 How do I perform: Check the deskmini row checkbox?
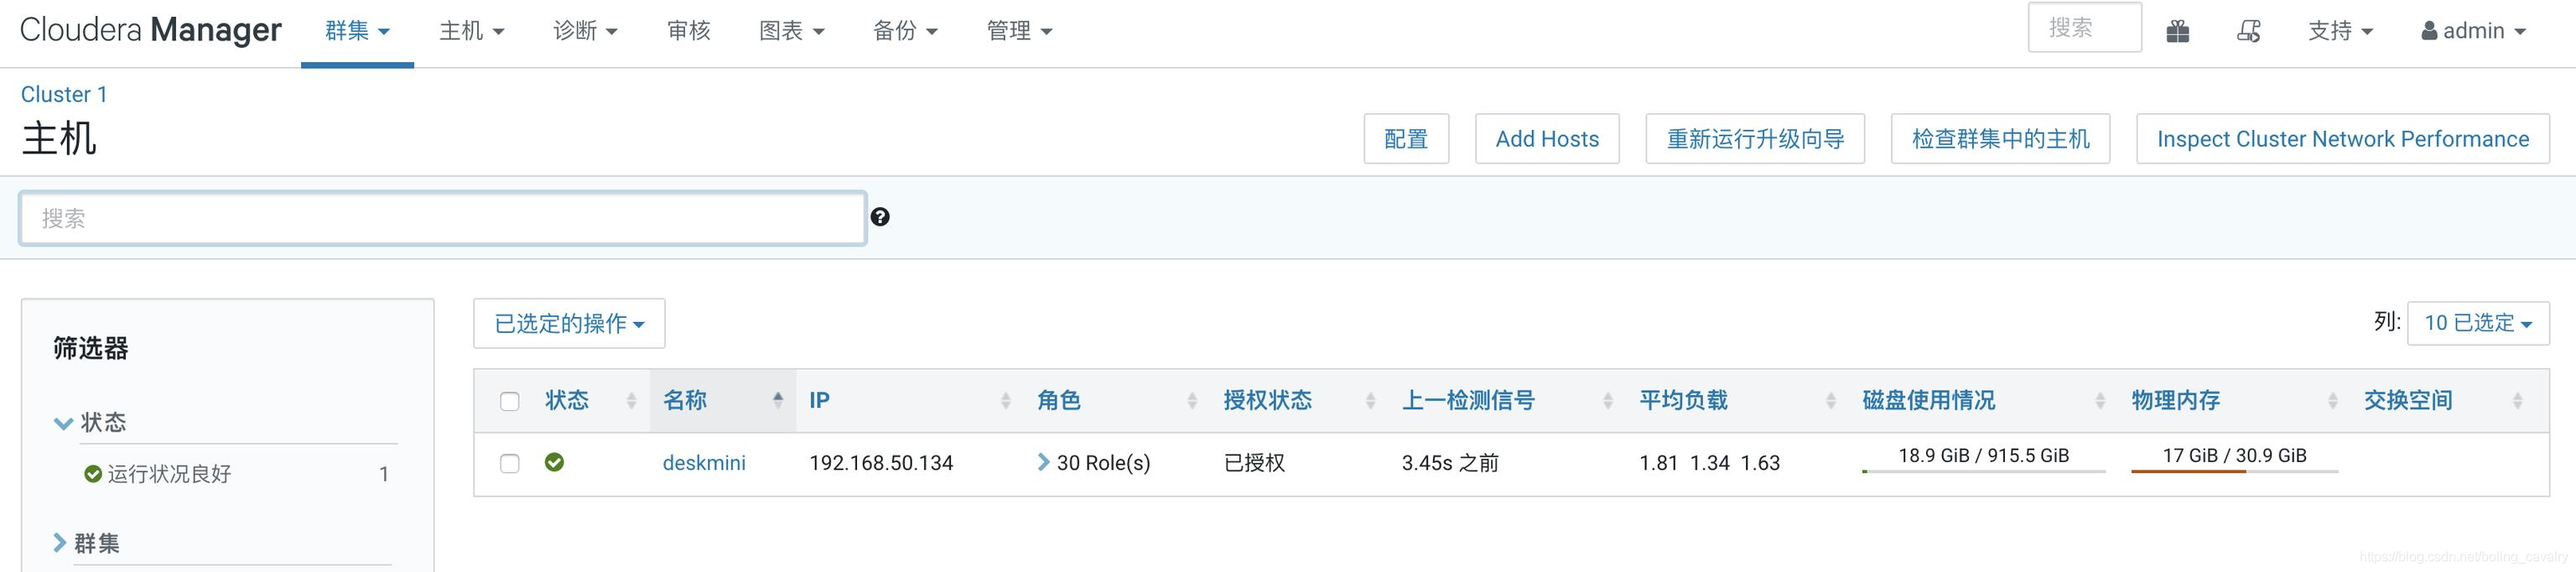[510, 463]
